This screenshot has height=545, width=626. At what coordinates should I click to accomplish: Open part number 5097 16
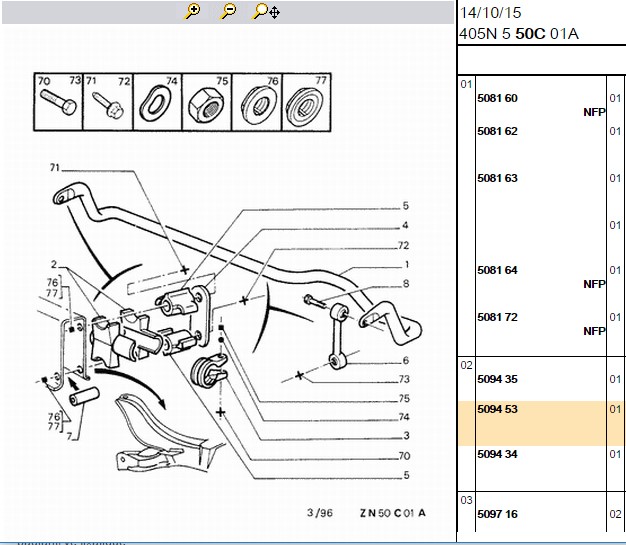(x=497, y=514)
